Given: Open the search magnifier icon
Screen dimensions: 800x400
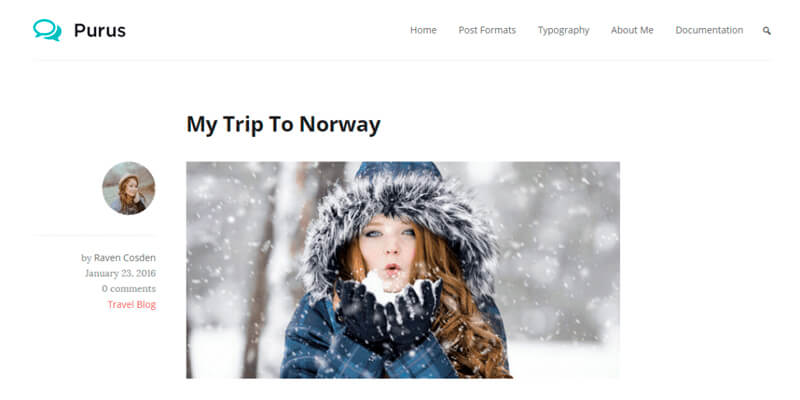Looking at the screenshot, I should point(766,31).
